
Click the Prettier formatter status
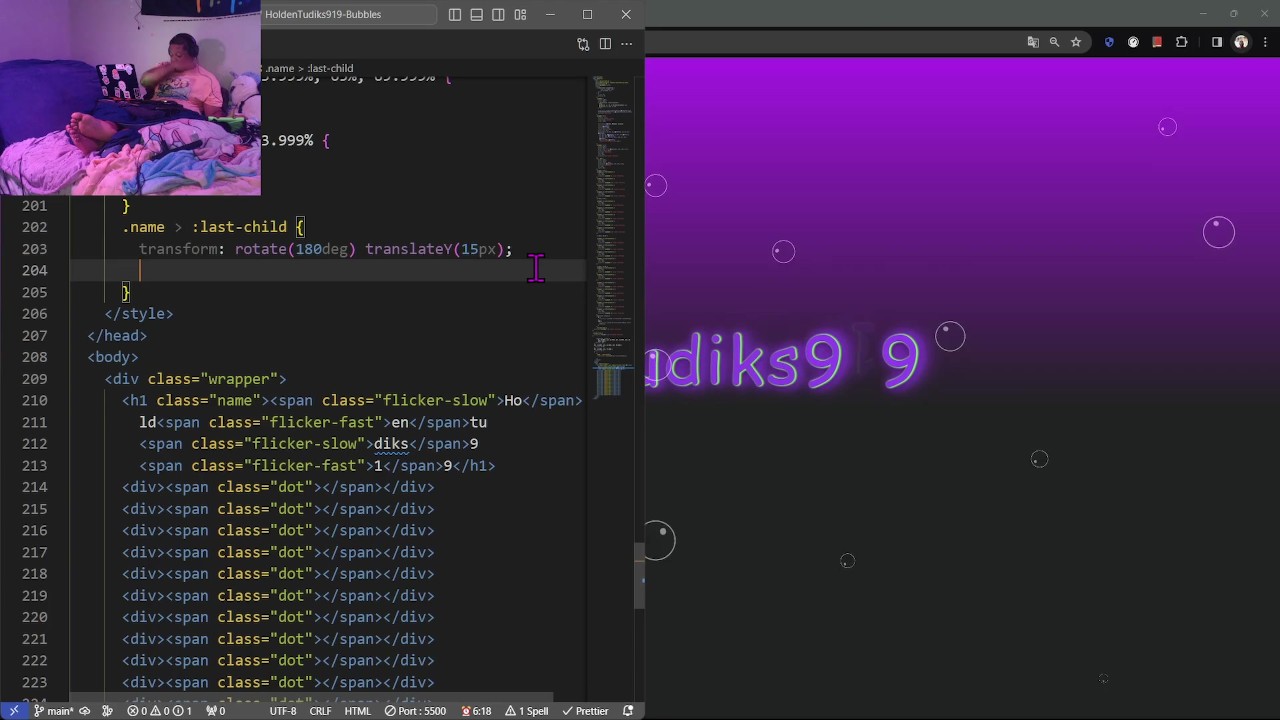tap(585, 711)
